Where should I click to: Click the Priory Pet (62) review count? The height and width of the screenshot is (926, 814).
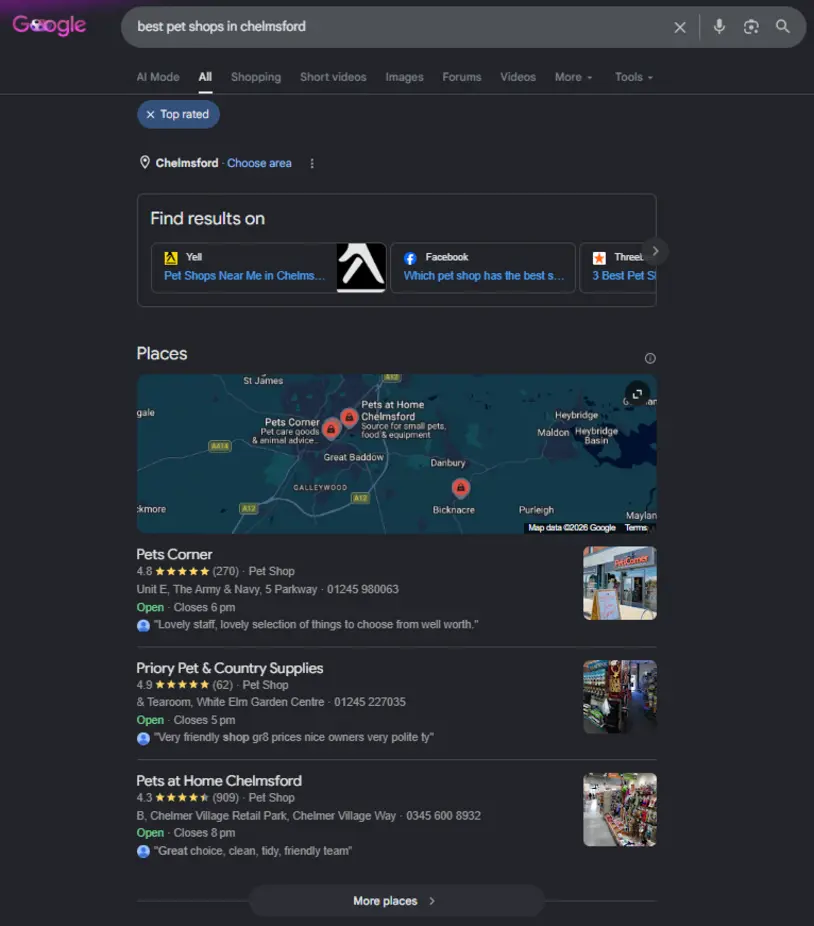coord(223,685)
